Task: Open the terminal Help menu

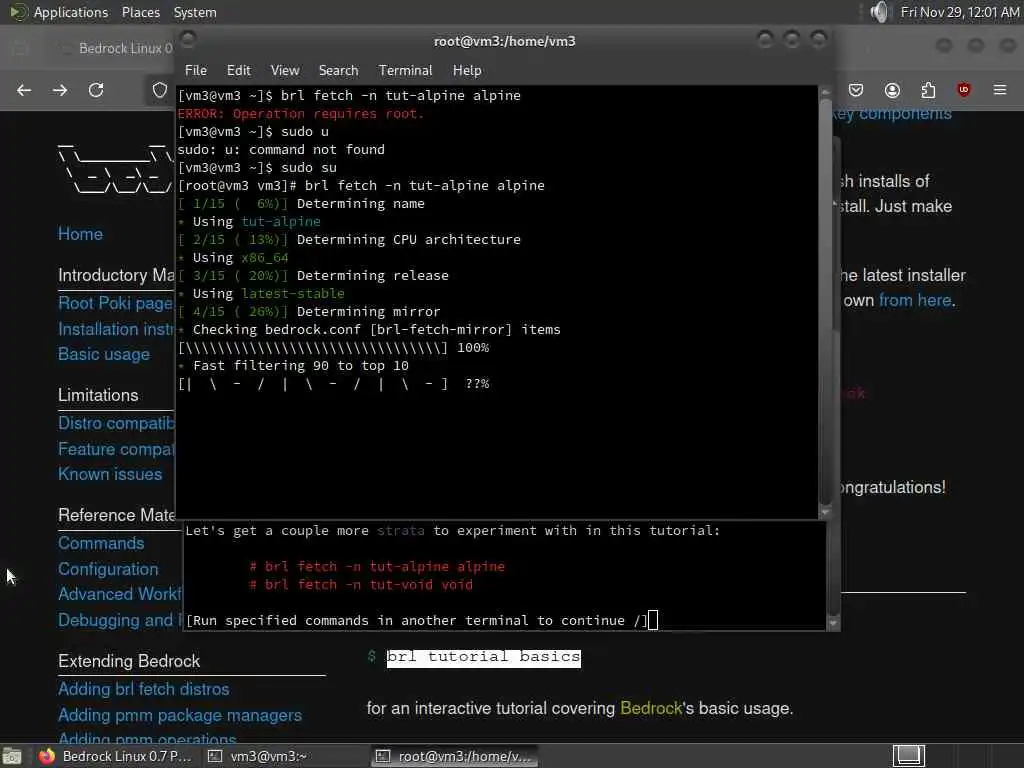Action: tap(467, 71)
